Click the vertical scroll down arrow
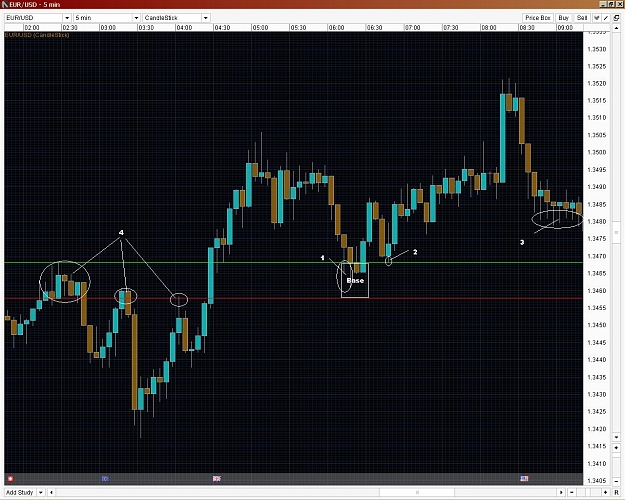 pyautogui.click(x=616, y=437)
